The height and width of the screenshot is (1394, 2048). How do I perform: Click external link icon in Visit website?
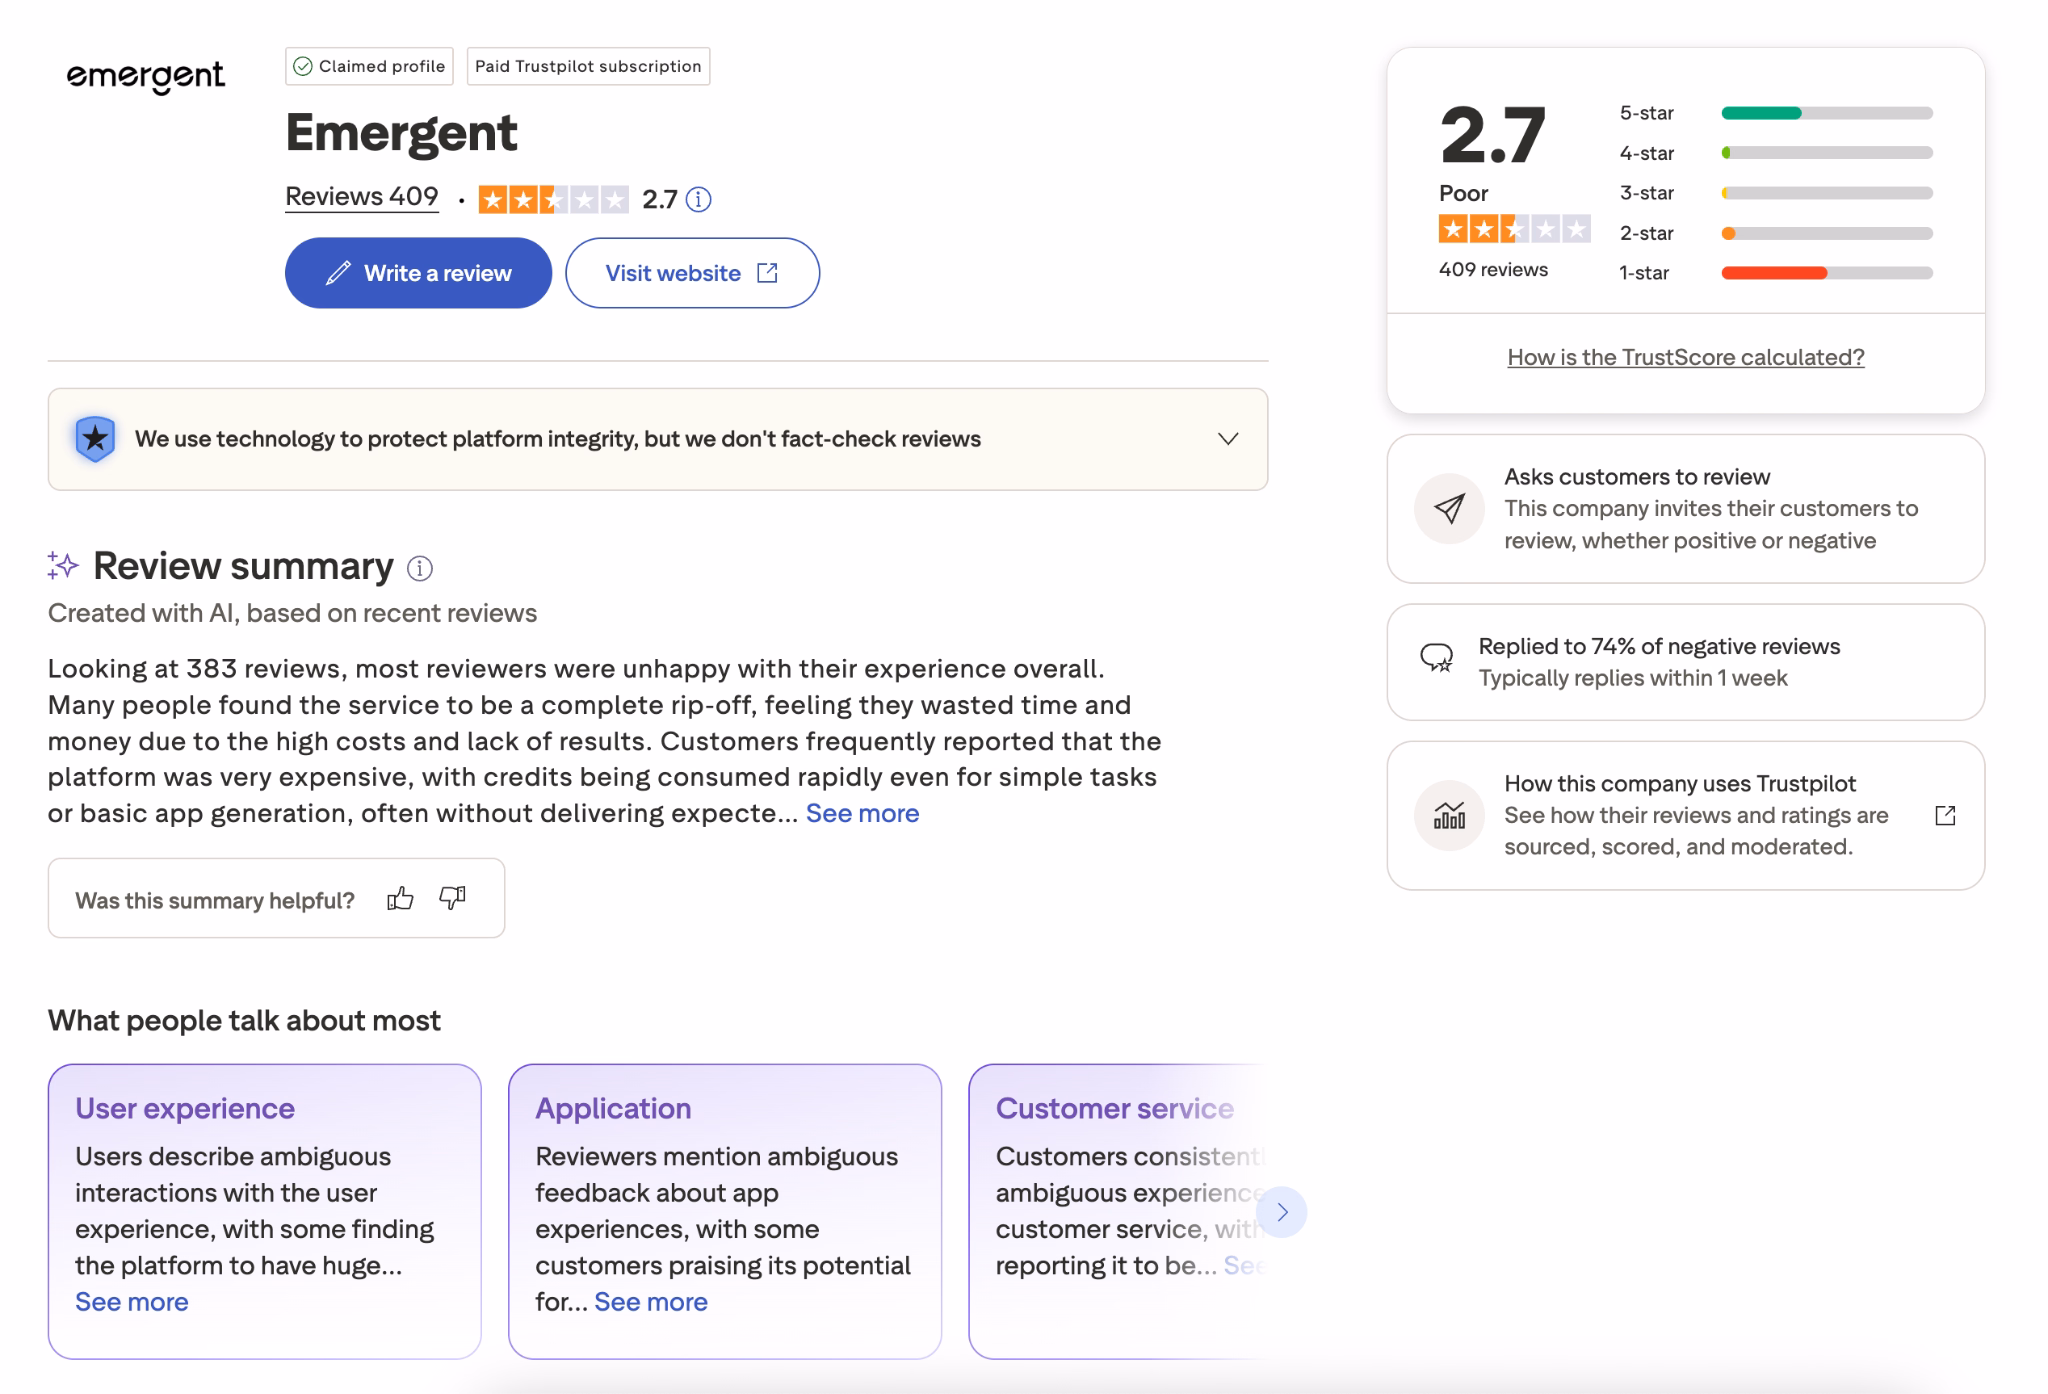click(x=767, y=273)
